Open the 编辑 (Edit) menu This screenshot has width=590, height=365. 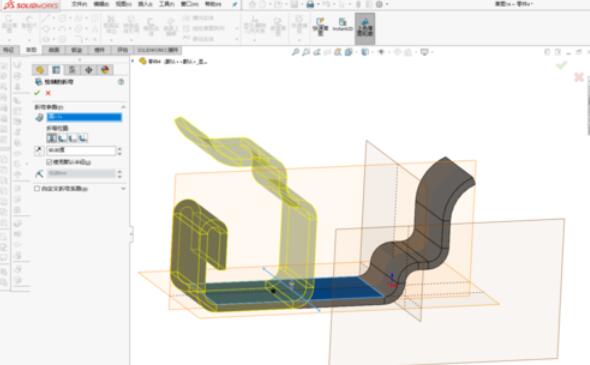click(x=101, y=4)
